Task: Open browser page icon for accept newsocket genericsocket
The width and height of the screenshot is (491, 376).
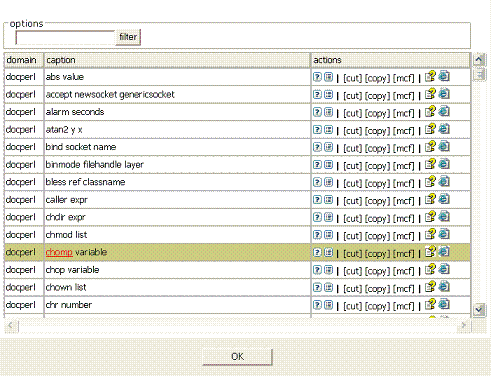Action: coord(444,94)
